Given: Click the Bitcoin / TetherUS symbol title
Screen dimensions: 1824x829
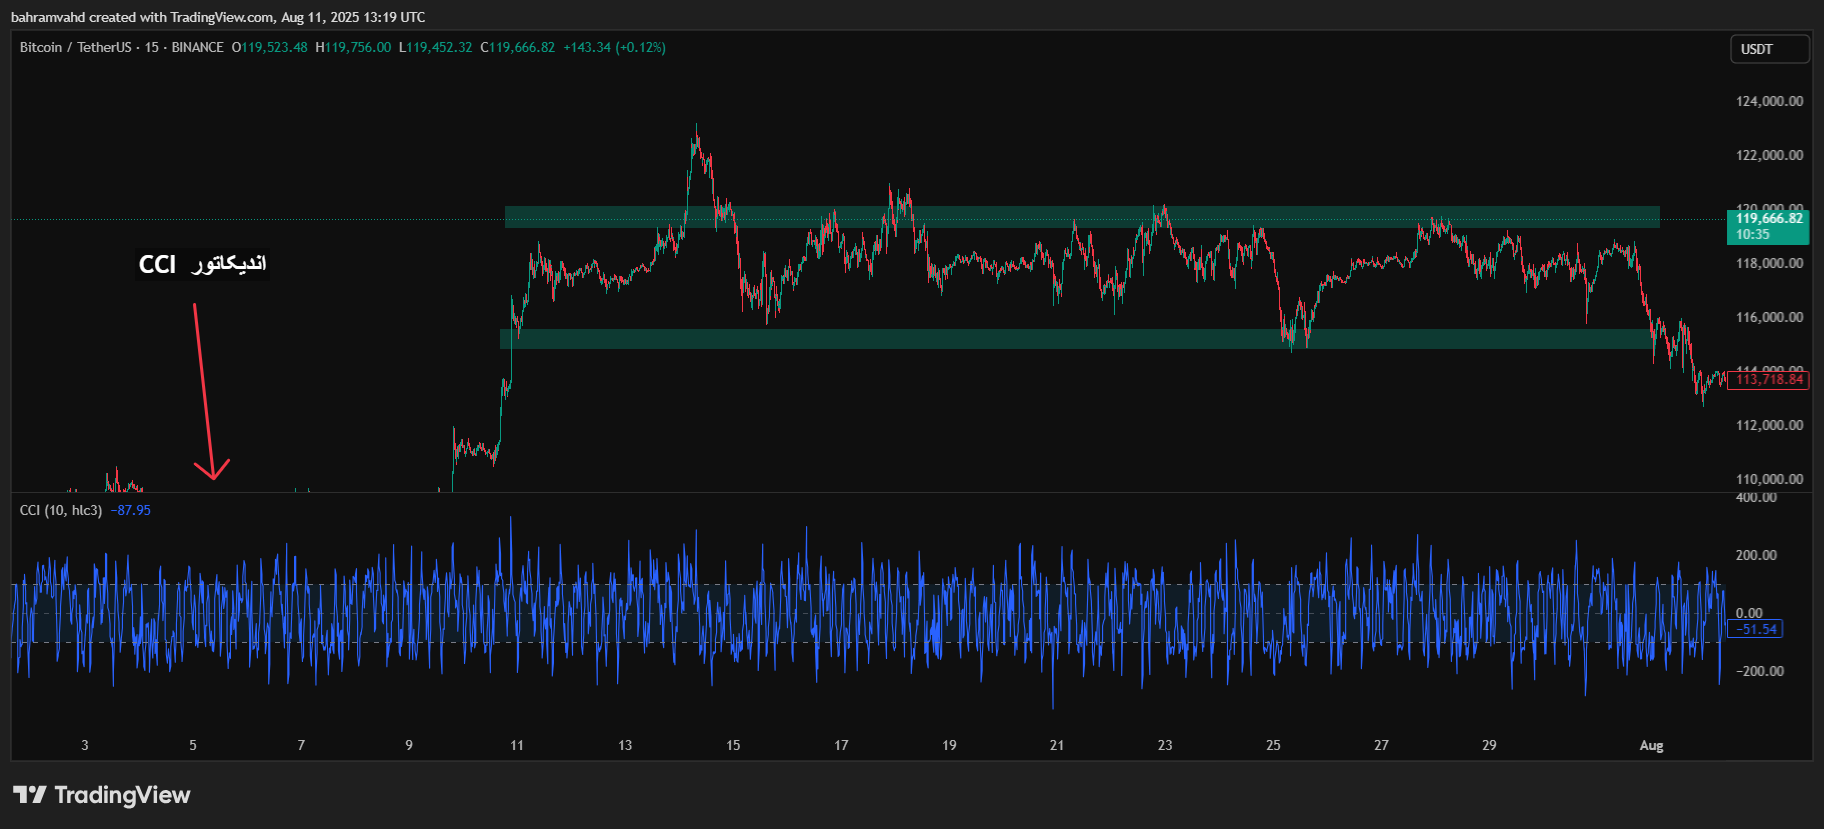Looking at the screenshot, I should tap(75, 47).
